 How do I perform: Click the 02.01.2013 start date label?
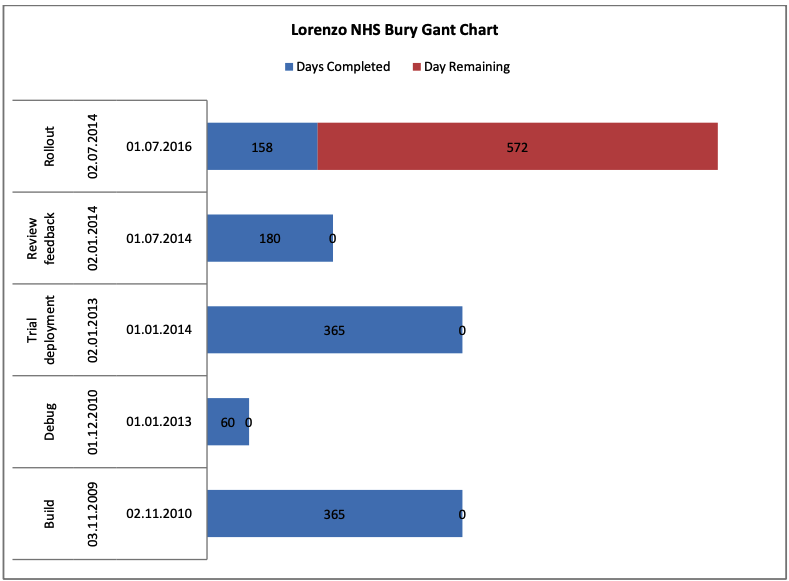[93, 330]
